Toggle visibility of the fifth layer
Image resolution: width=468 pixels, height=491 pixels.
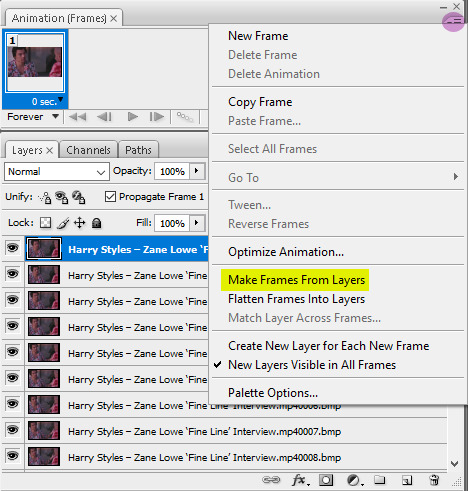[13, 352]
